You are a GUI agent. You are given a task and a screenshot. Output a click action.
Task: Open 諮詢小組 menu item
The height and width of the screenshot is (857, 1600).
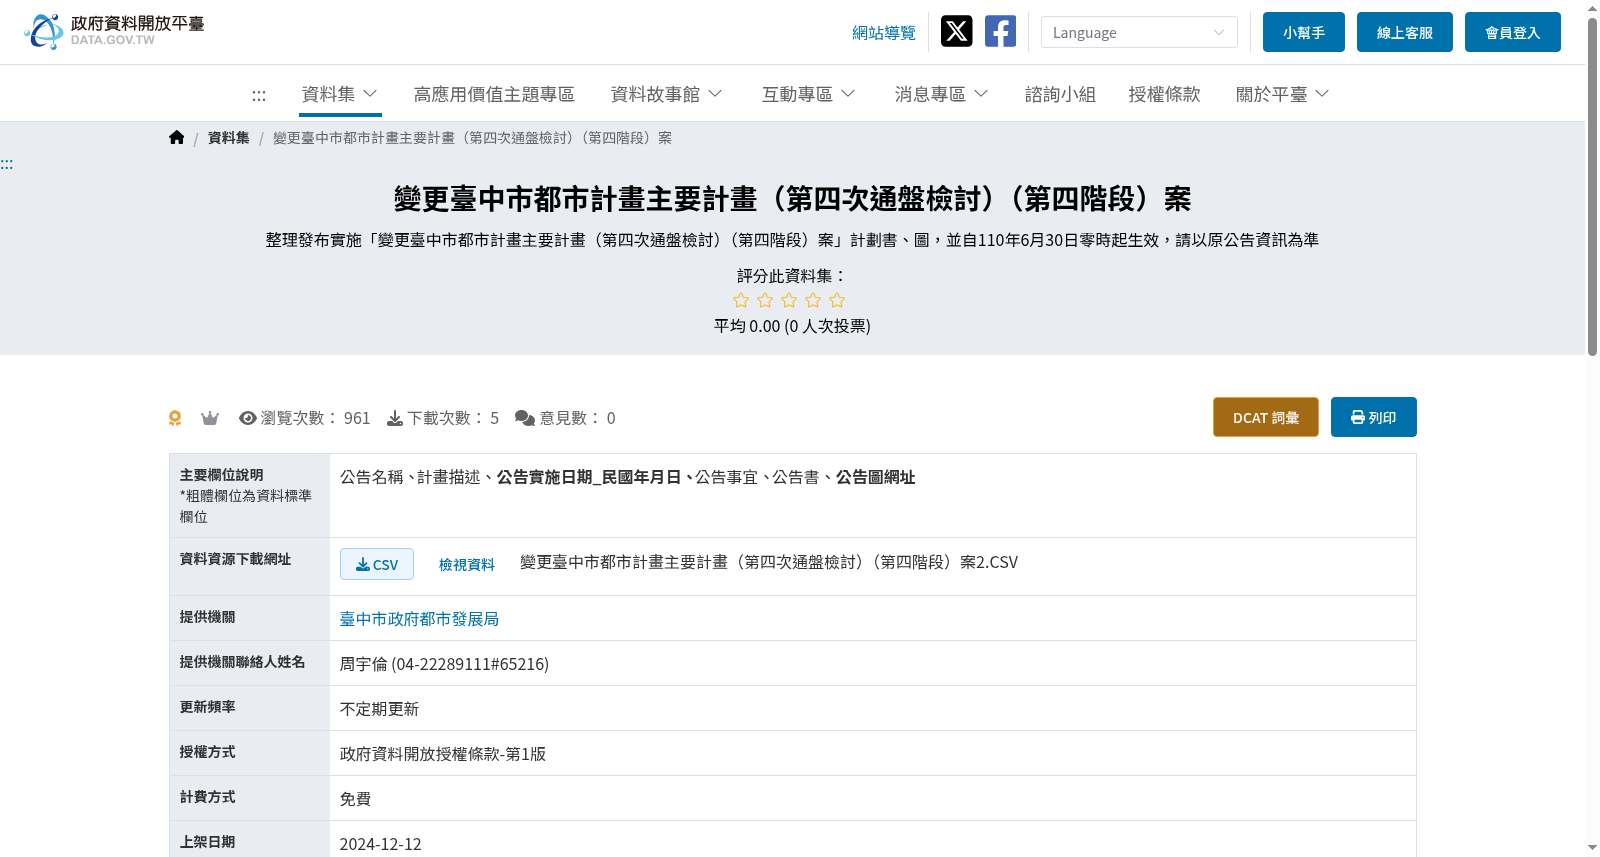pos(1060,94)
